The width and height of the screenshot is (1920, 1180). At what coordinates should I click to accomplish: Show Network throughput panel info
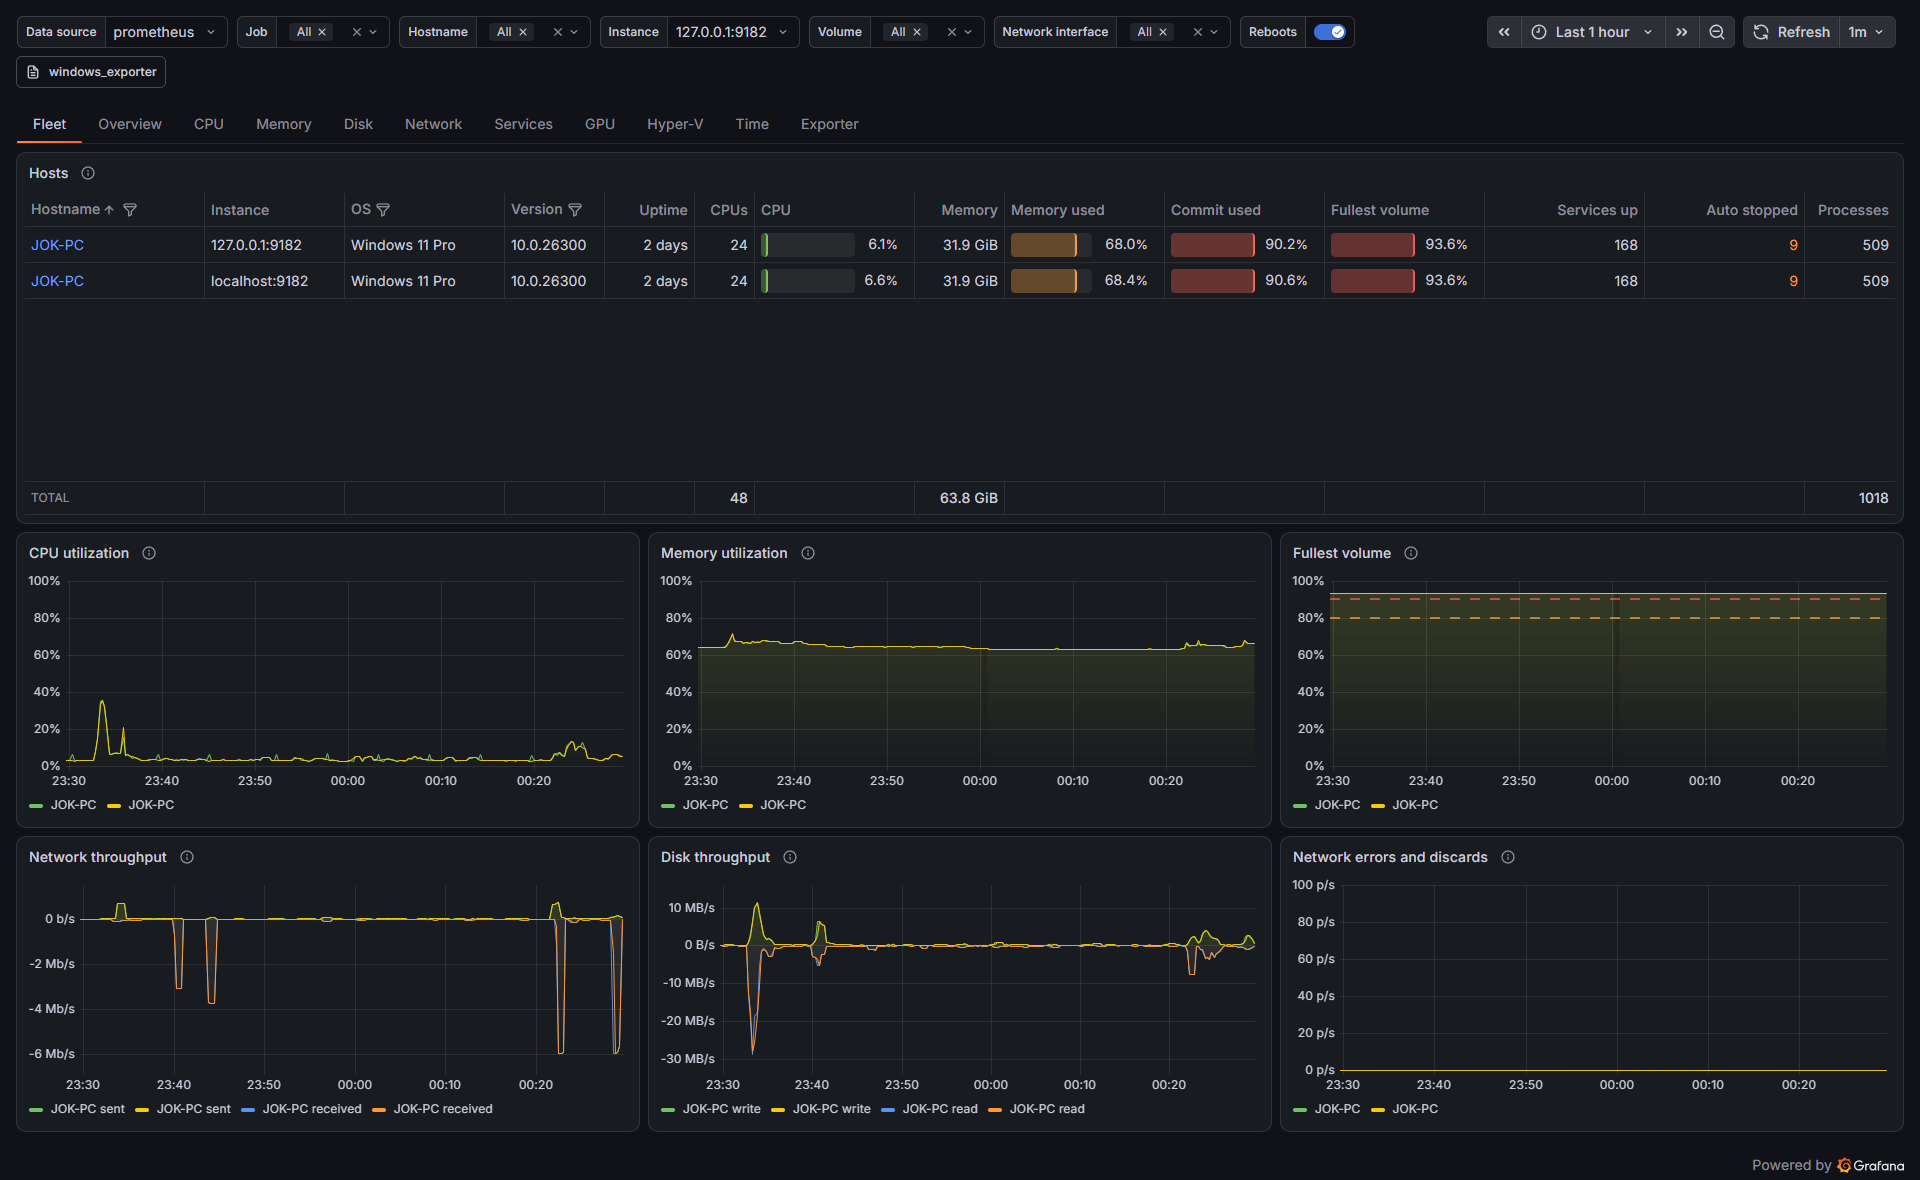[x=187, y=857]
